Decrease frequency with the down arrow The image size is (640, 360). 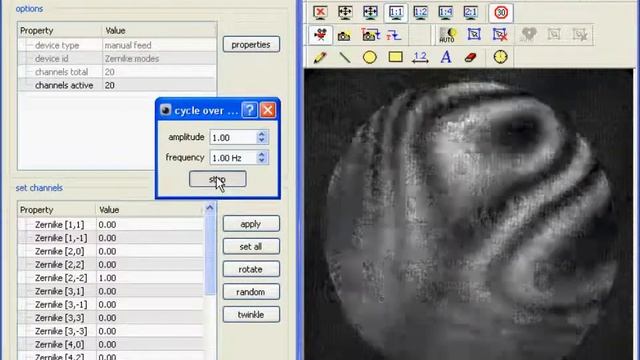coord(262,161)
